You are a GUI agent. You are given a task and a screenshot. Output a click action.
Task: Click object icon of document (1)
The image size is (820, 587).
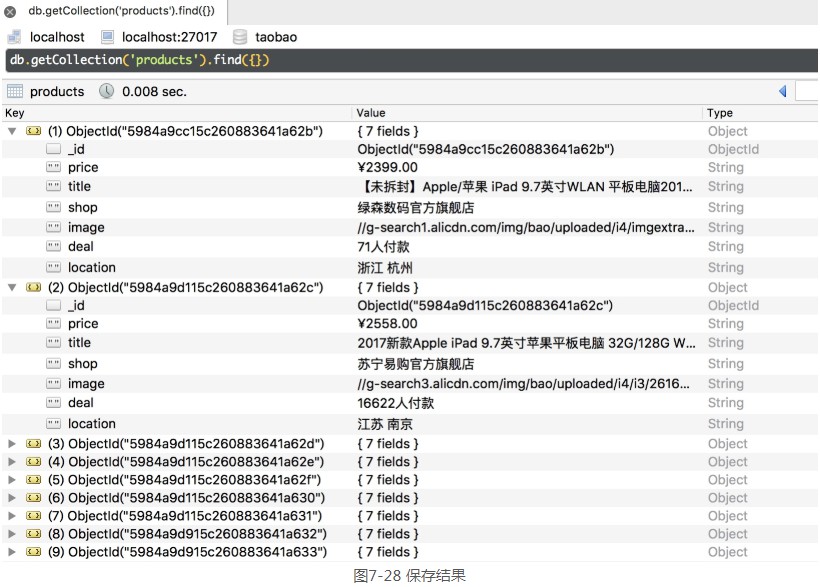point(33,131)
